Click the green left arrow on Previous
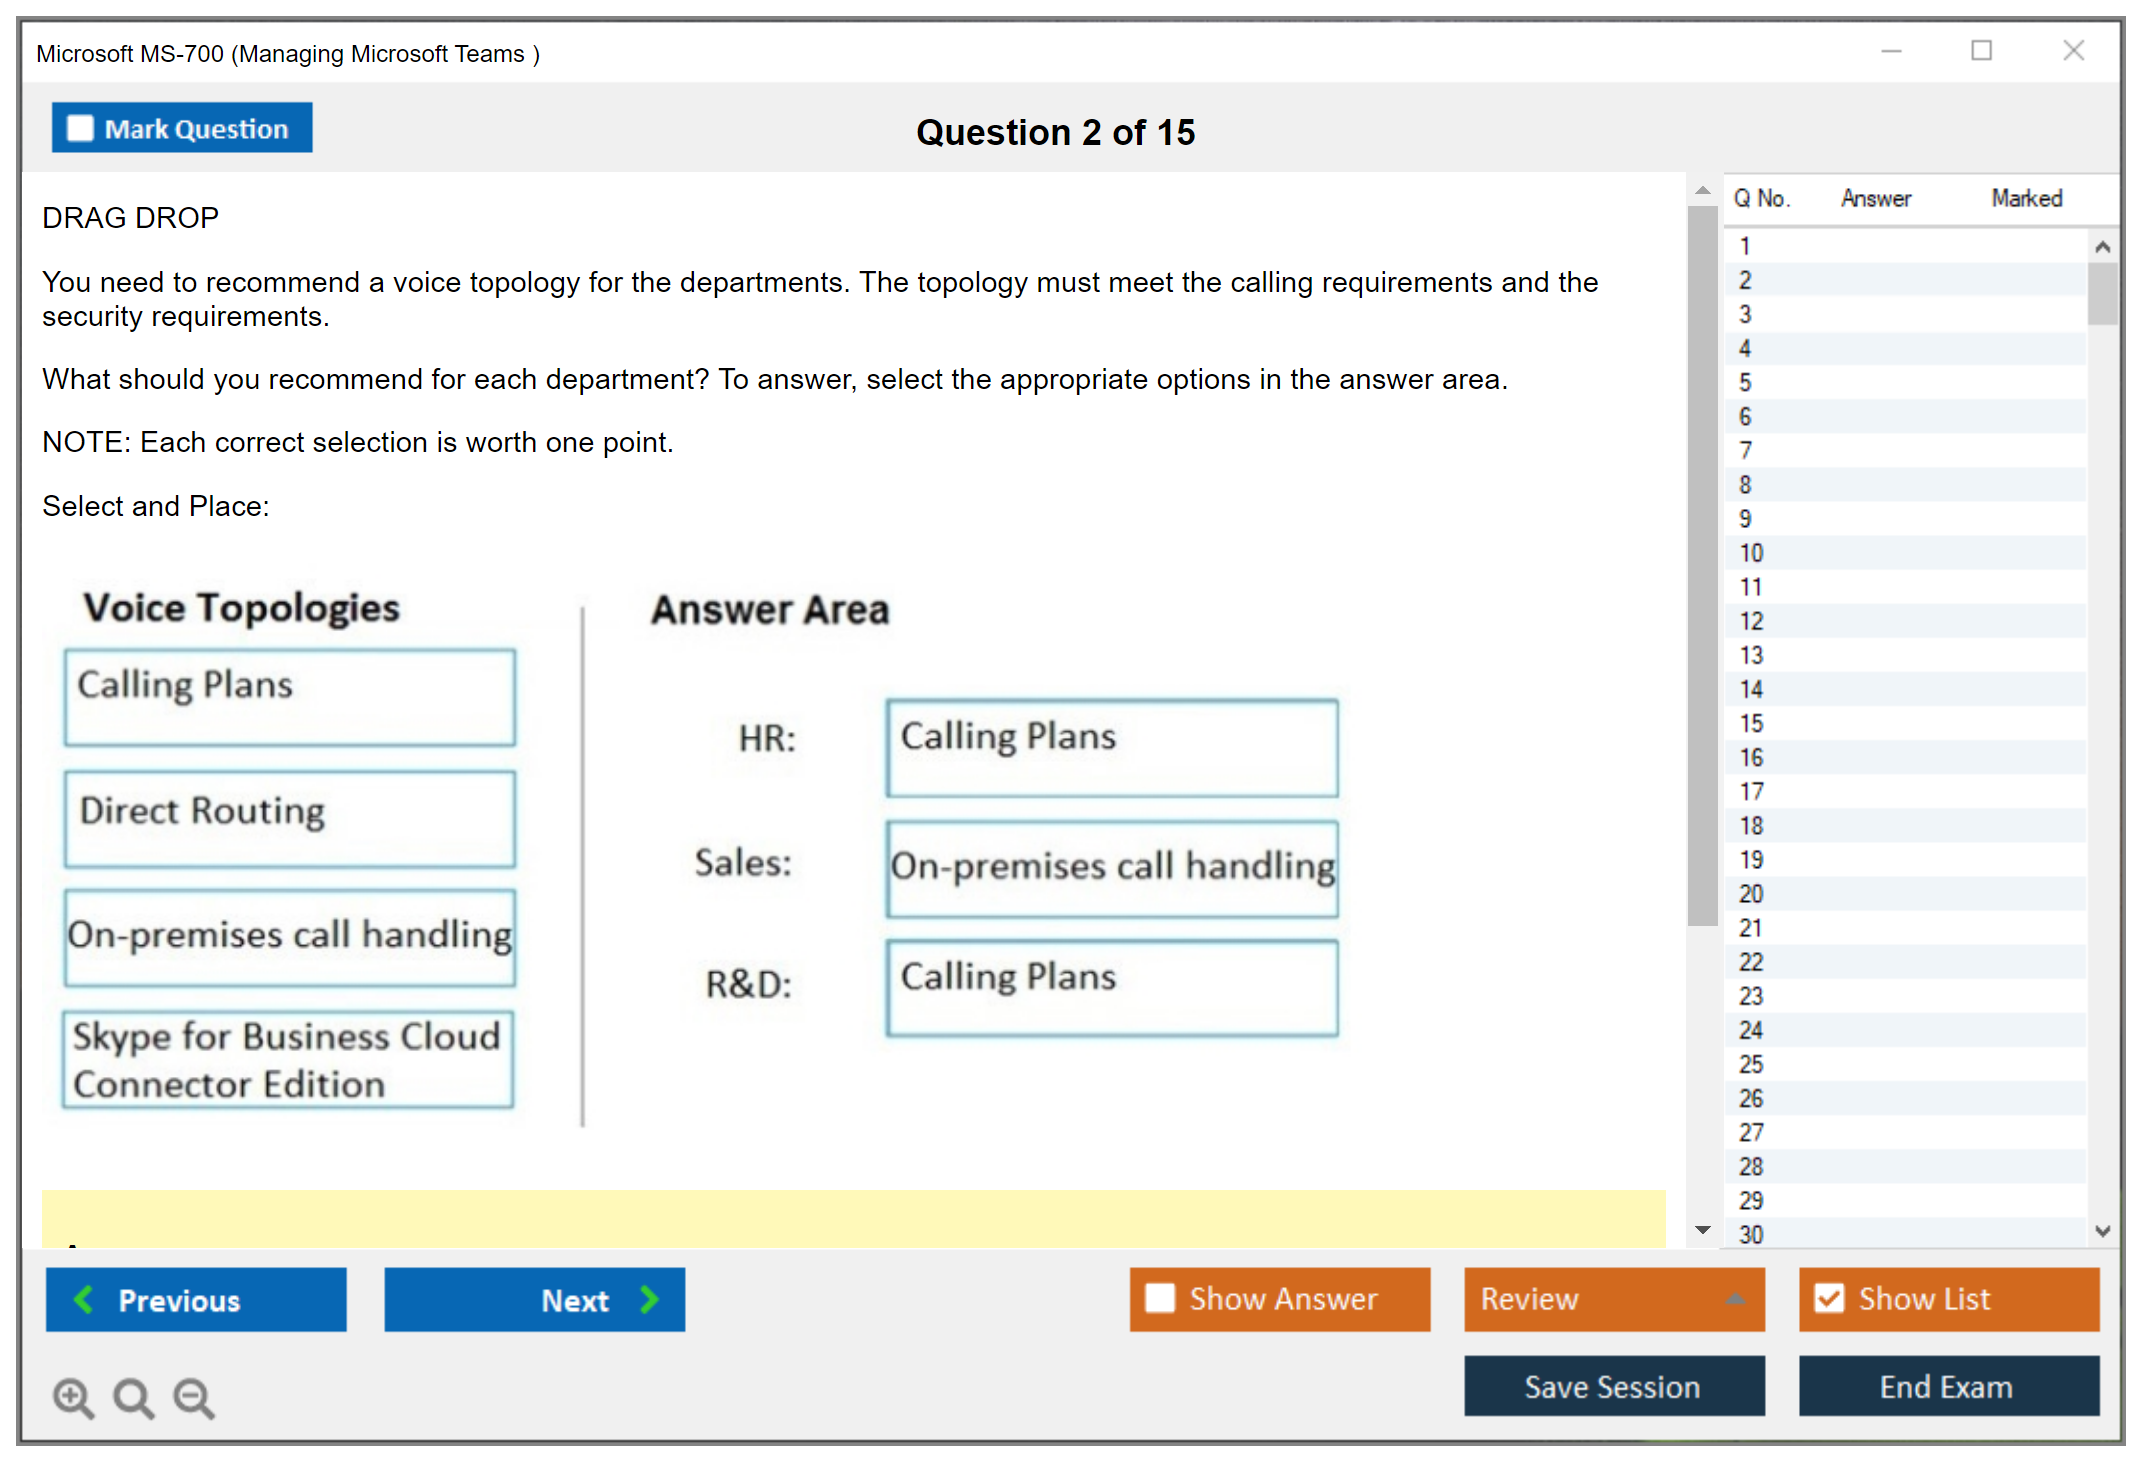2150x1470 pixels. click(x=84, y=1299)
